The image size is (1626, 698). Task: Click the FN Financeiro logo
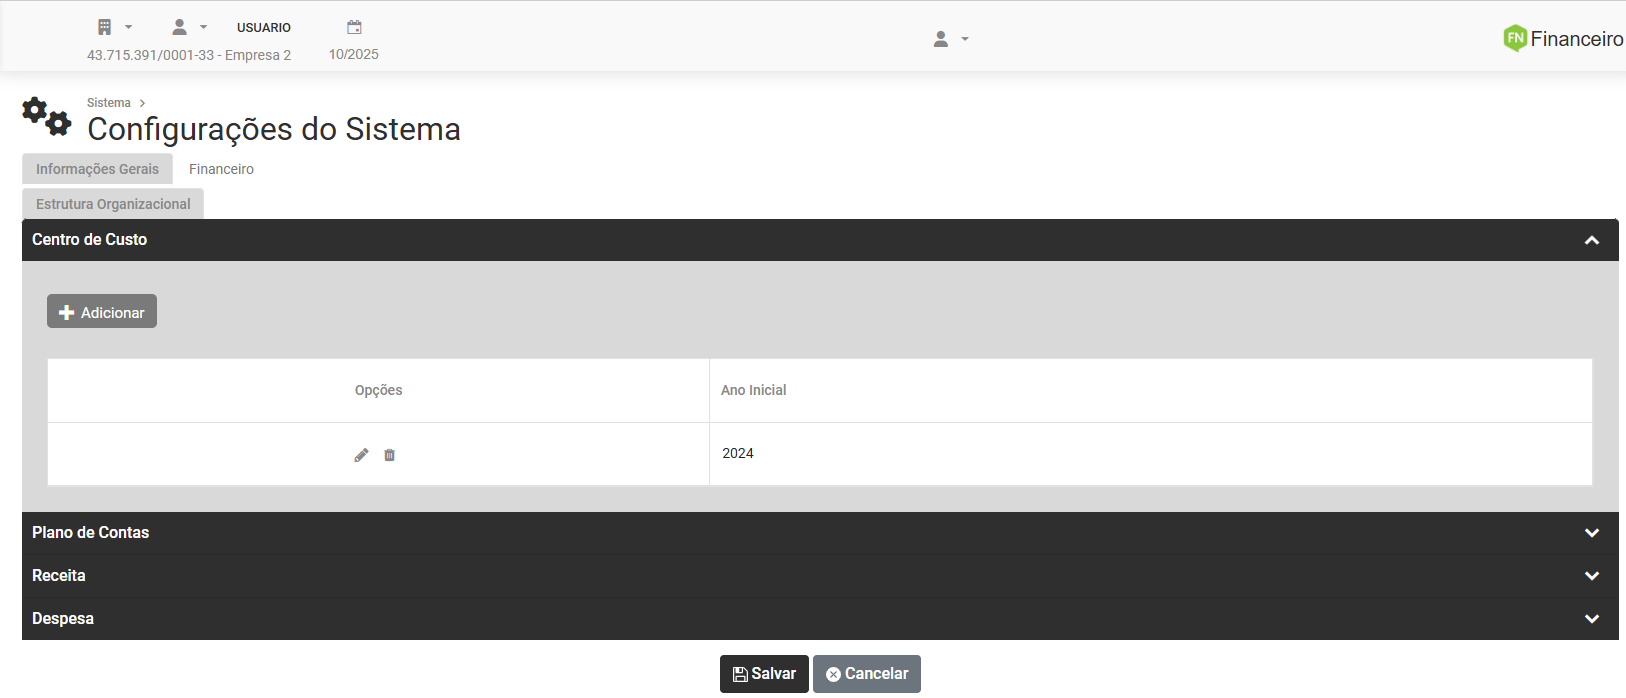(1562, 39)
